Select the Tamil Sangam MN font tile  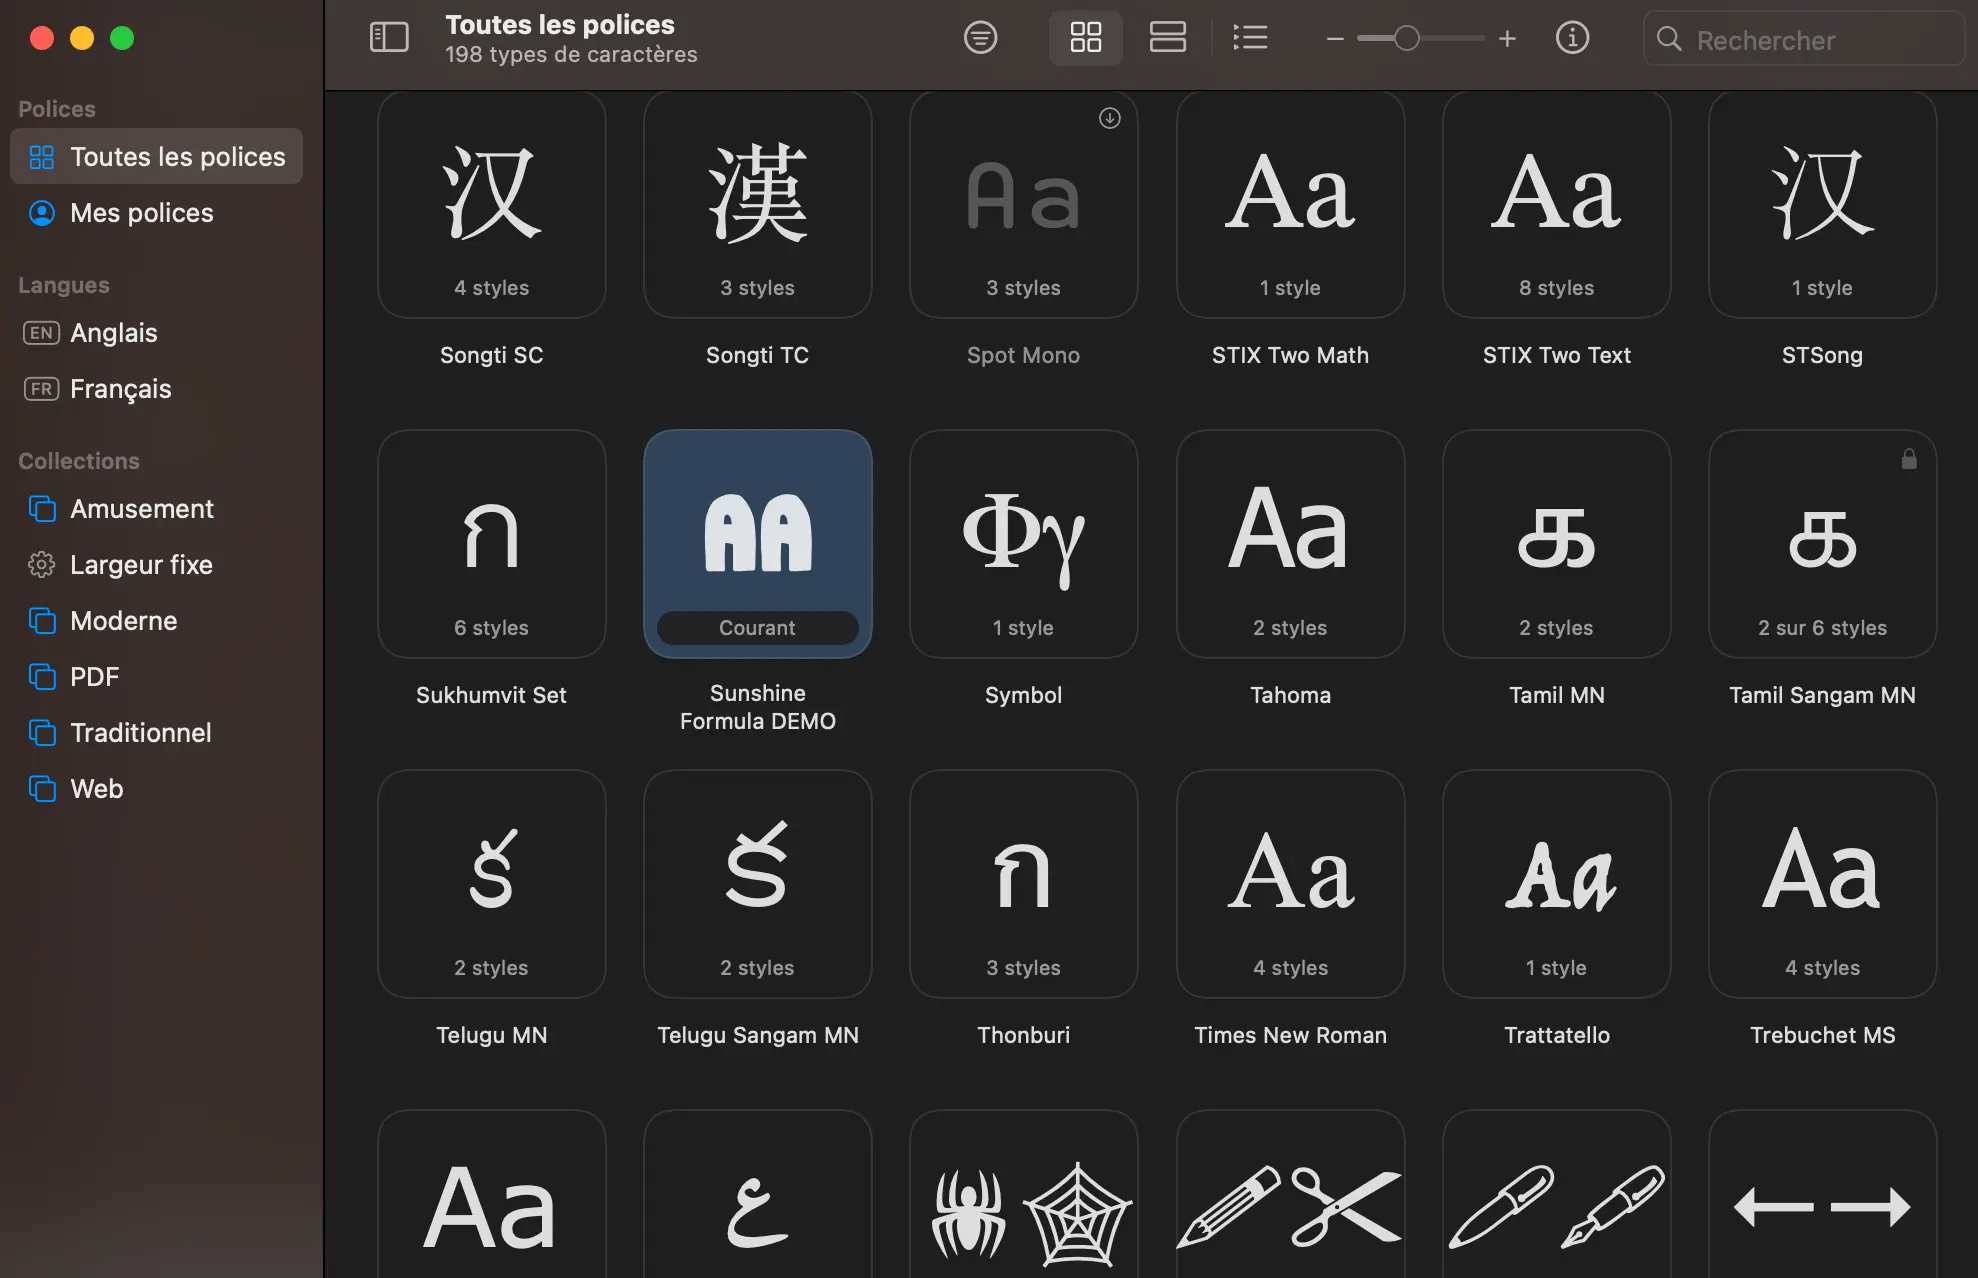(x=1822, y=544)
